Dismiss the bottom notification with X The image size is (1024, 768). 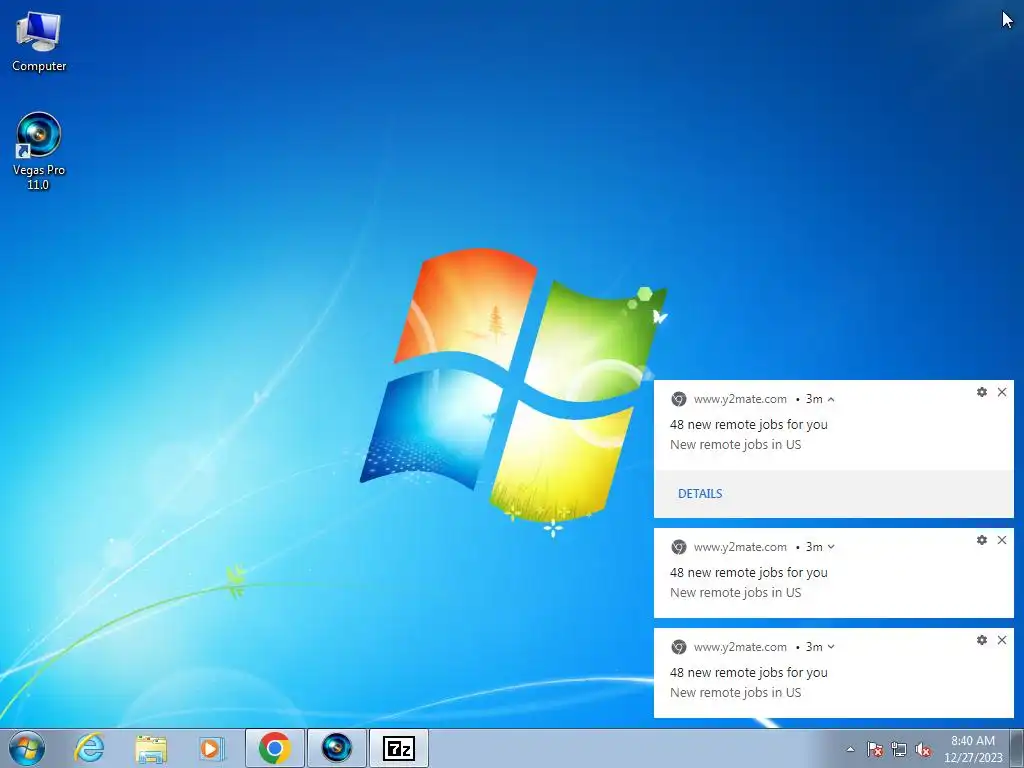click(x=1002, y=640)
